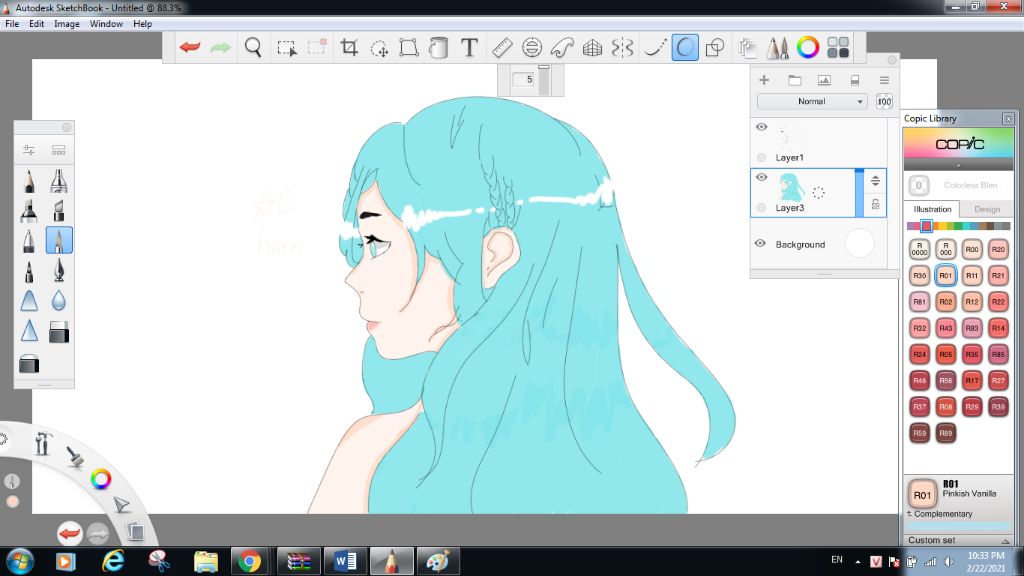Open the Normal blend mode dropdown
The width and height of the screenshot is (1024, 576).
pos(812,101)
